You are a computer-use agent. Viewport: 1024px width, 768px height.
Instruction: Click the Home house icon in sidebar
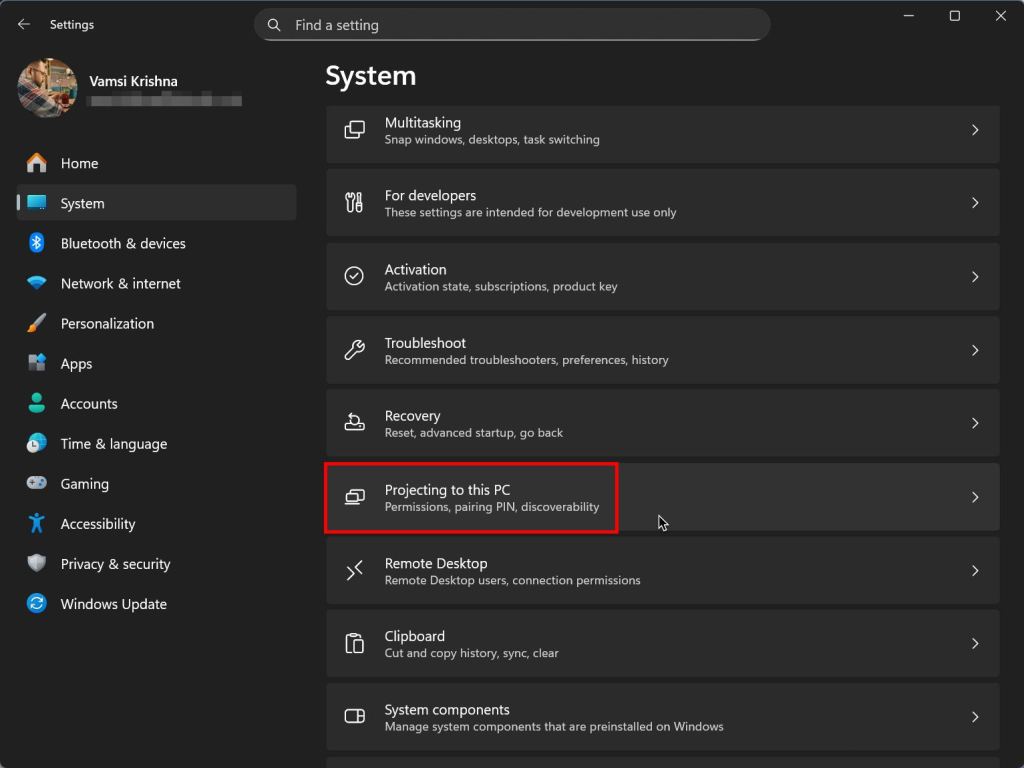[x=37, y=163]
